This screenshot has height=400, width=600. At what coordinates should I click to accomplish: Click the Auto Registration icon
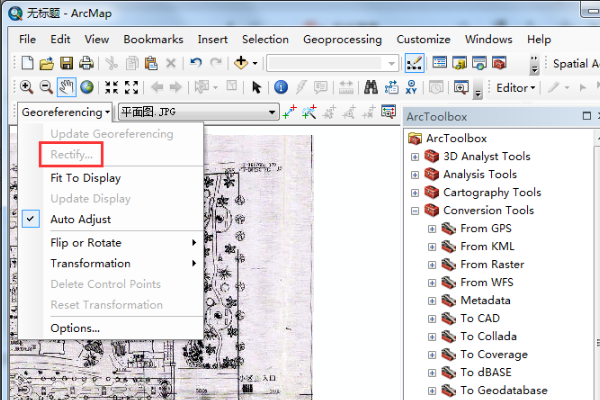click(309, 112)
